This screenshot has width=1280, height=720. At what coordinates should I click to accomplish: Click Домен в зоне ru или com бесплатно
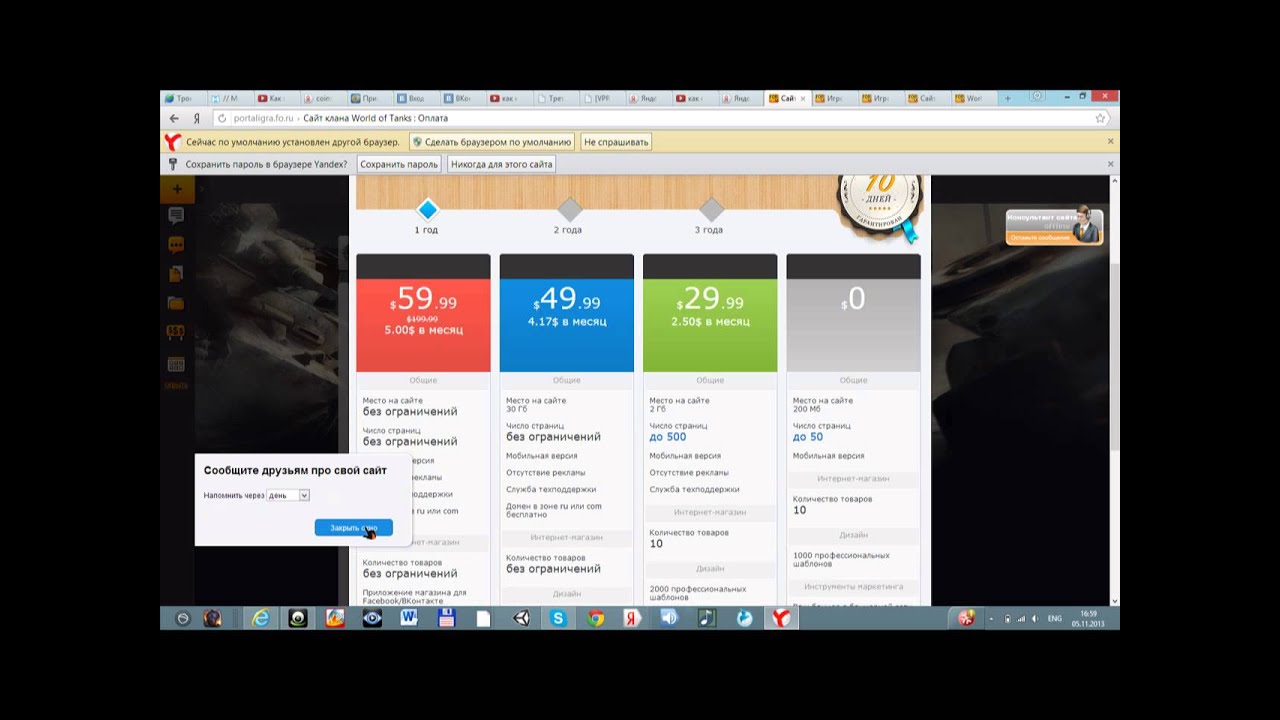coord(554,510)
